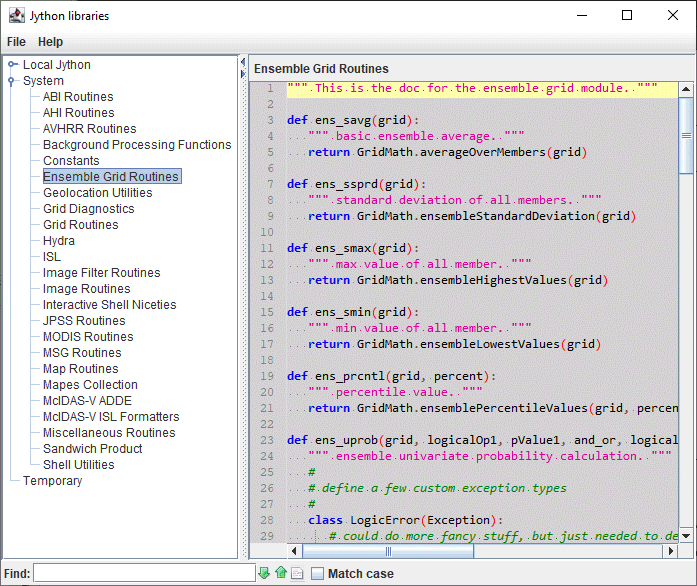This screenshot has height=586, width=697.
Task: Click the horizontal scrollbar left arrow
Action: (294, 551)
